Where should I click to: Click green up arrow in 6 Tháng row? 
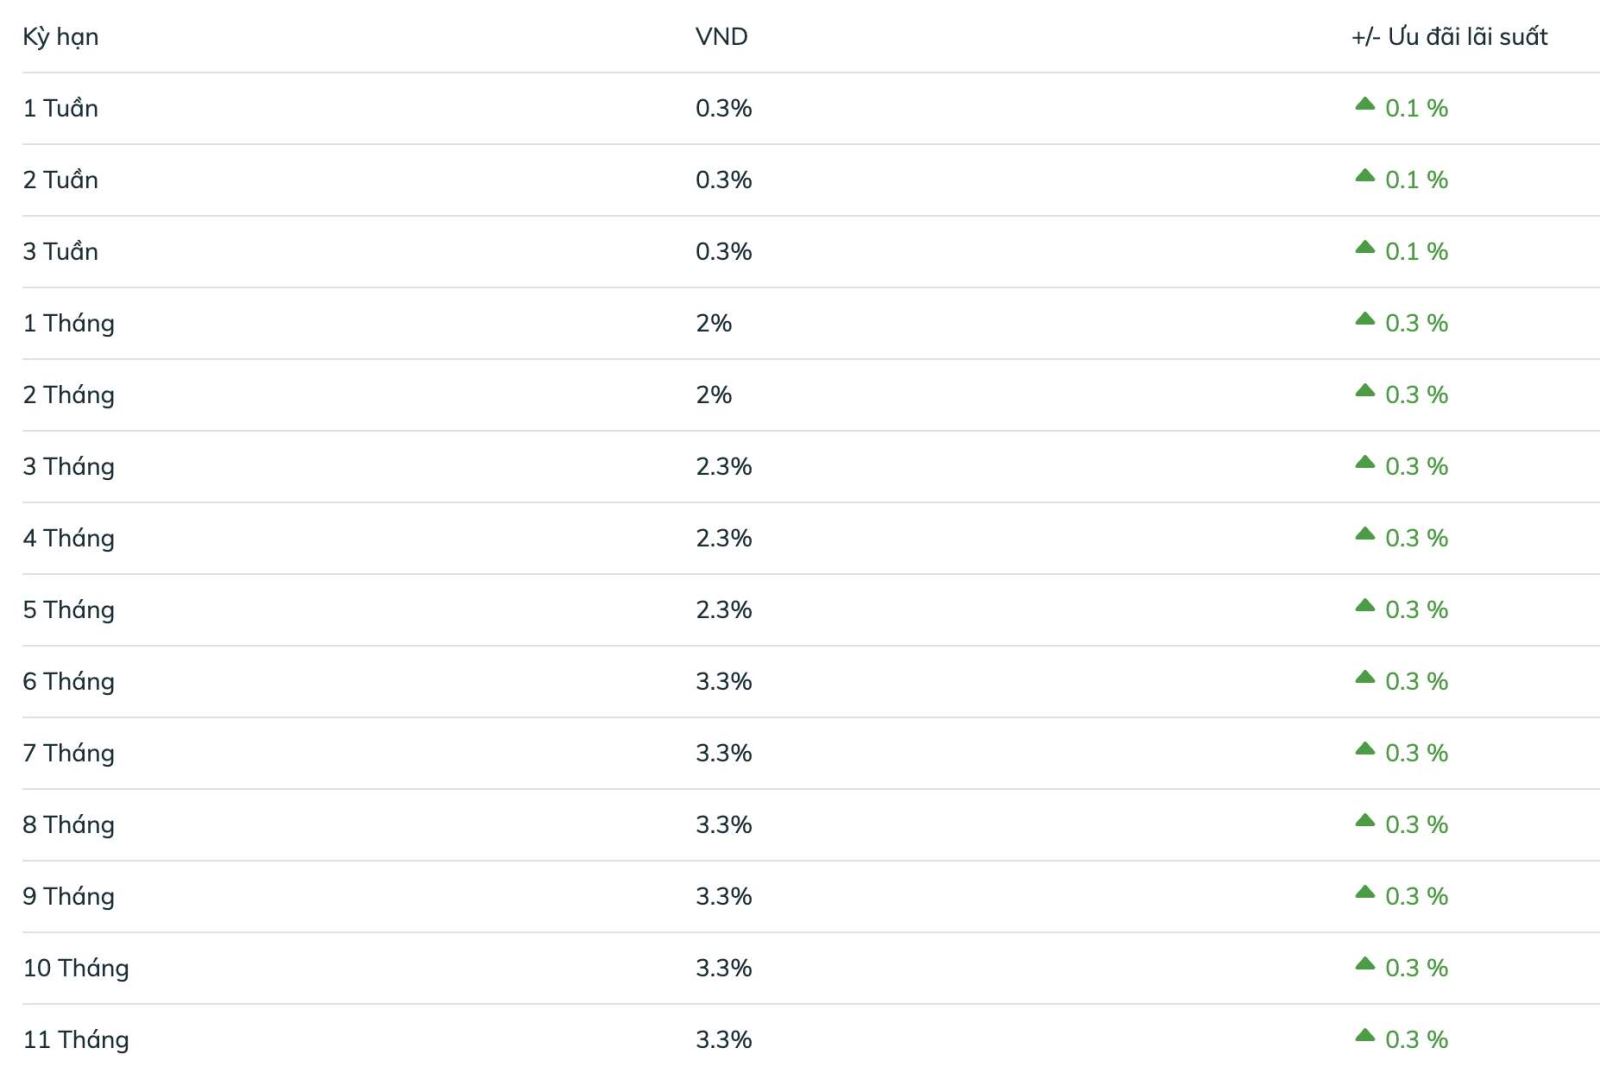[x=1364, y=677]
